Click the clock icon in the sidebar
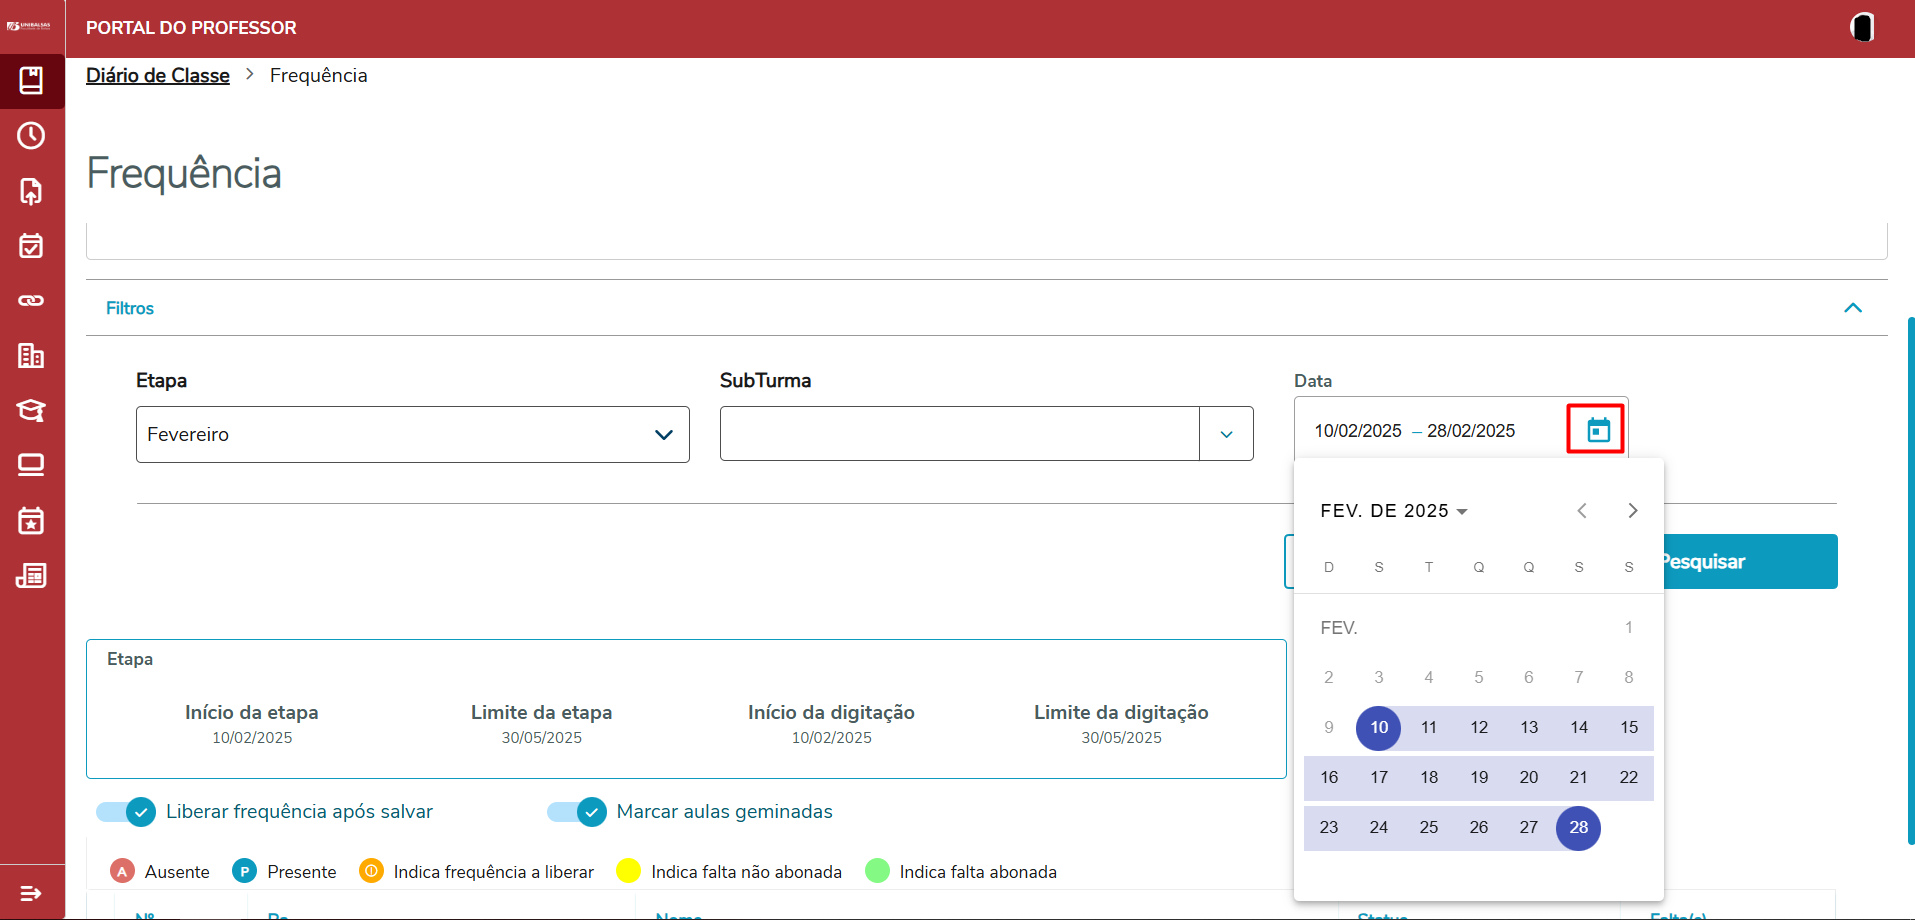 (x=31, y=136)
